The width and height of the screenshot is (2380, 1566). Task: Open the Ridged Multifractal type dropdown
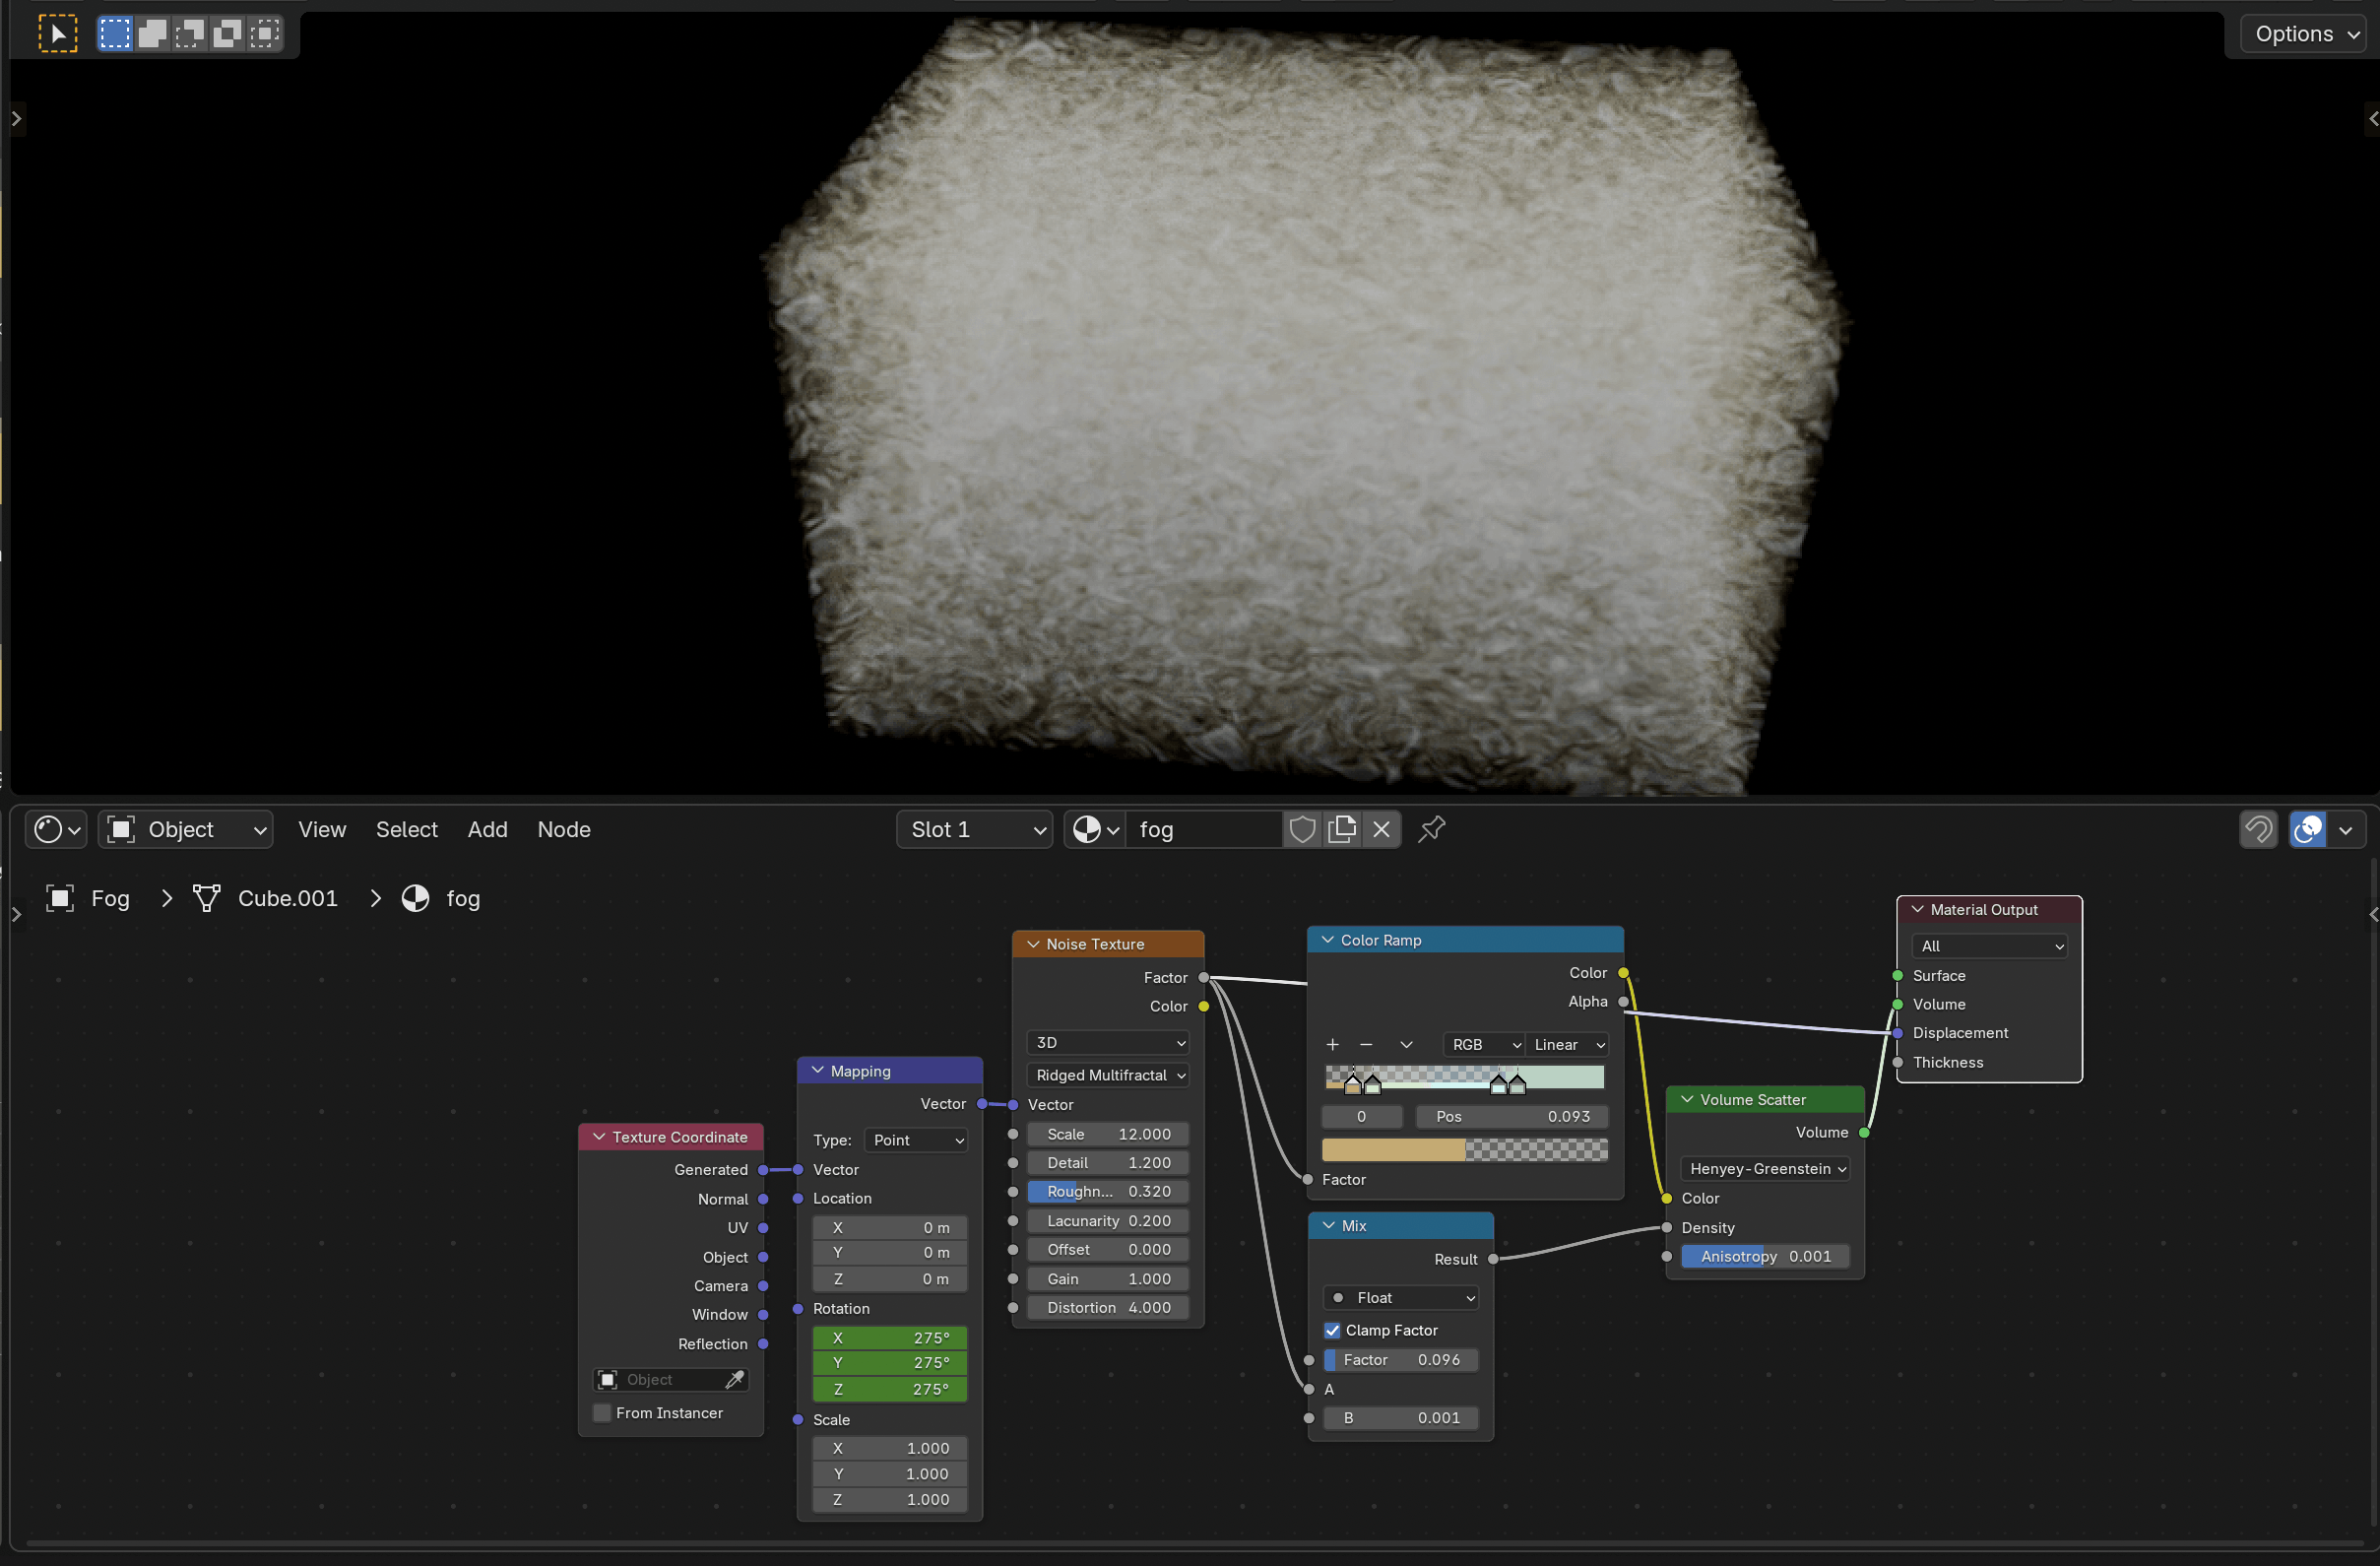(1109, 1075)
